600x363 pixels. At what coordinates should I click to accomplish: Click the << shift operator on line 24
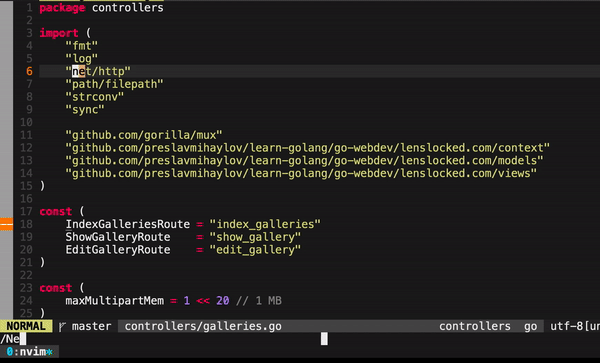(203, 301)
